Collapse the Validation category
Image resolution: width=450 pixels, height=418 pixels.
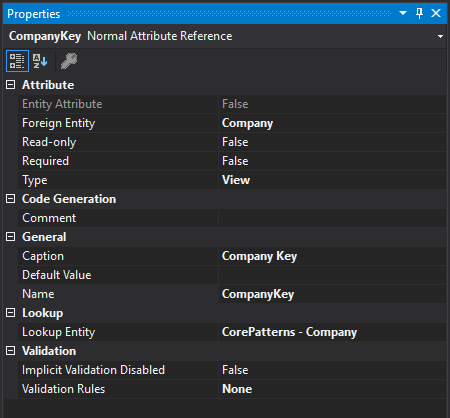coord(11,351)
